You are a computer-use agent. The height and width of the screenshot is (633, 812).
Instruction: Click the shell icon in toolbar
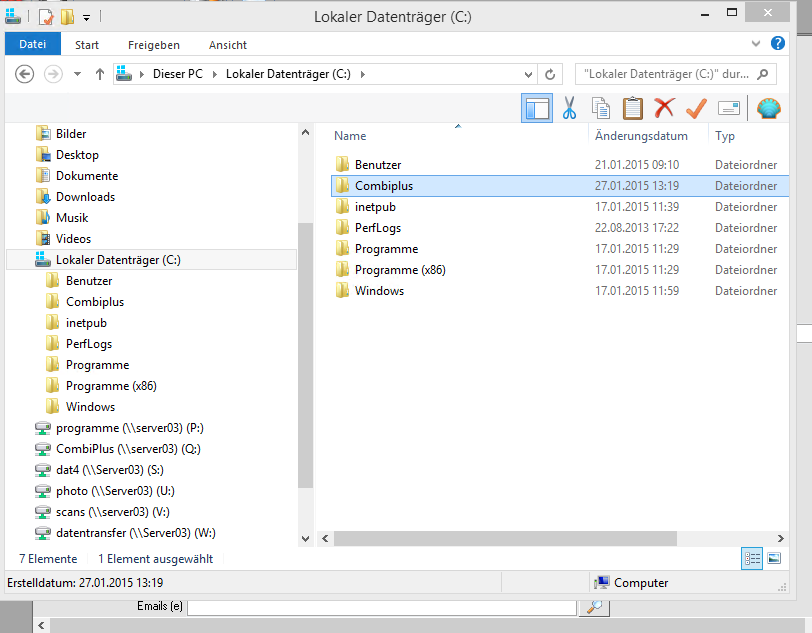click(x=769, y=108)
